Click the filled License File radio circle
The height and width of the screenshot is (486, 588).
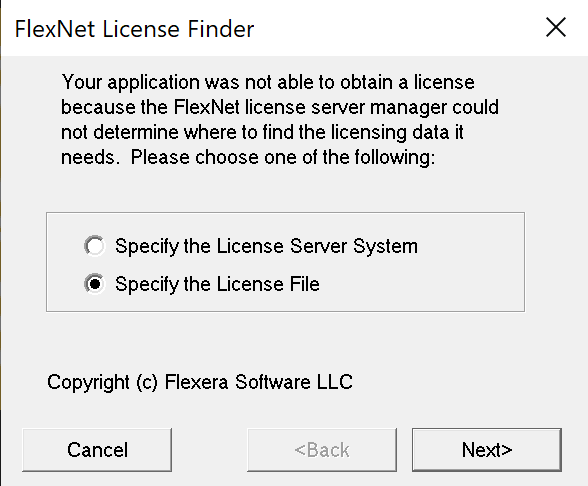point(94,284)
